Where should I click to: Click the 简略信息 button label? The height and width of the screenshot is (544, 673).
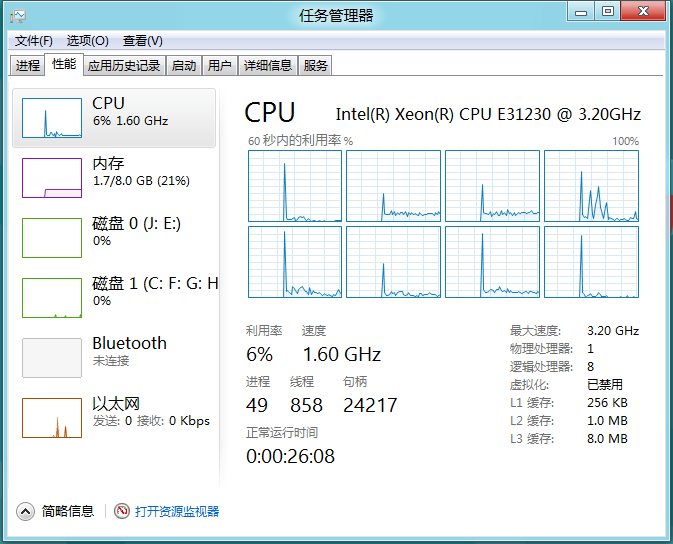click(68, 511)
